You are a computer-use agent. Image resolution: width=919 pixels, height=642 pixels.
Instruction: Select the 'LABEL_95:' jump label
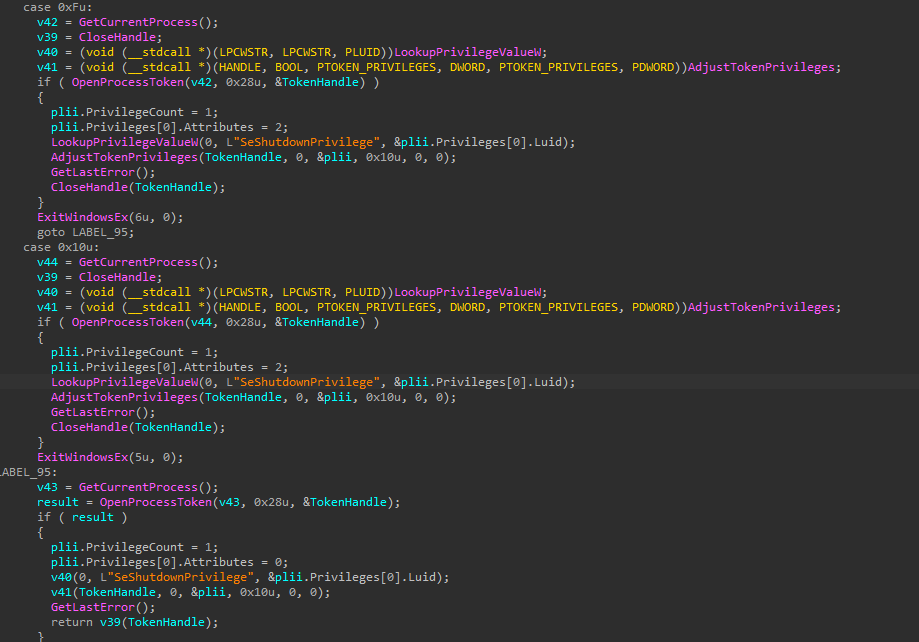coord(29,472)
